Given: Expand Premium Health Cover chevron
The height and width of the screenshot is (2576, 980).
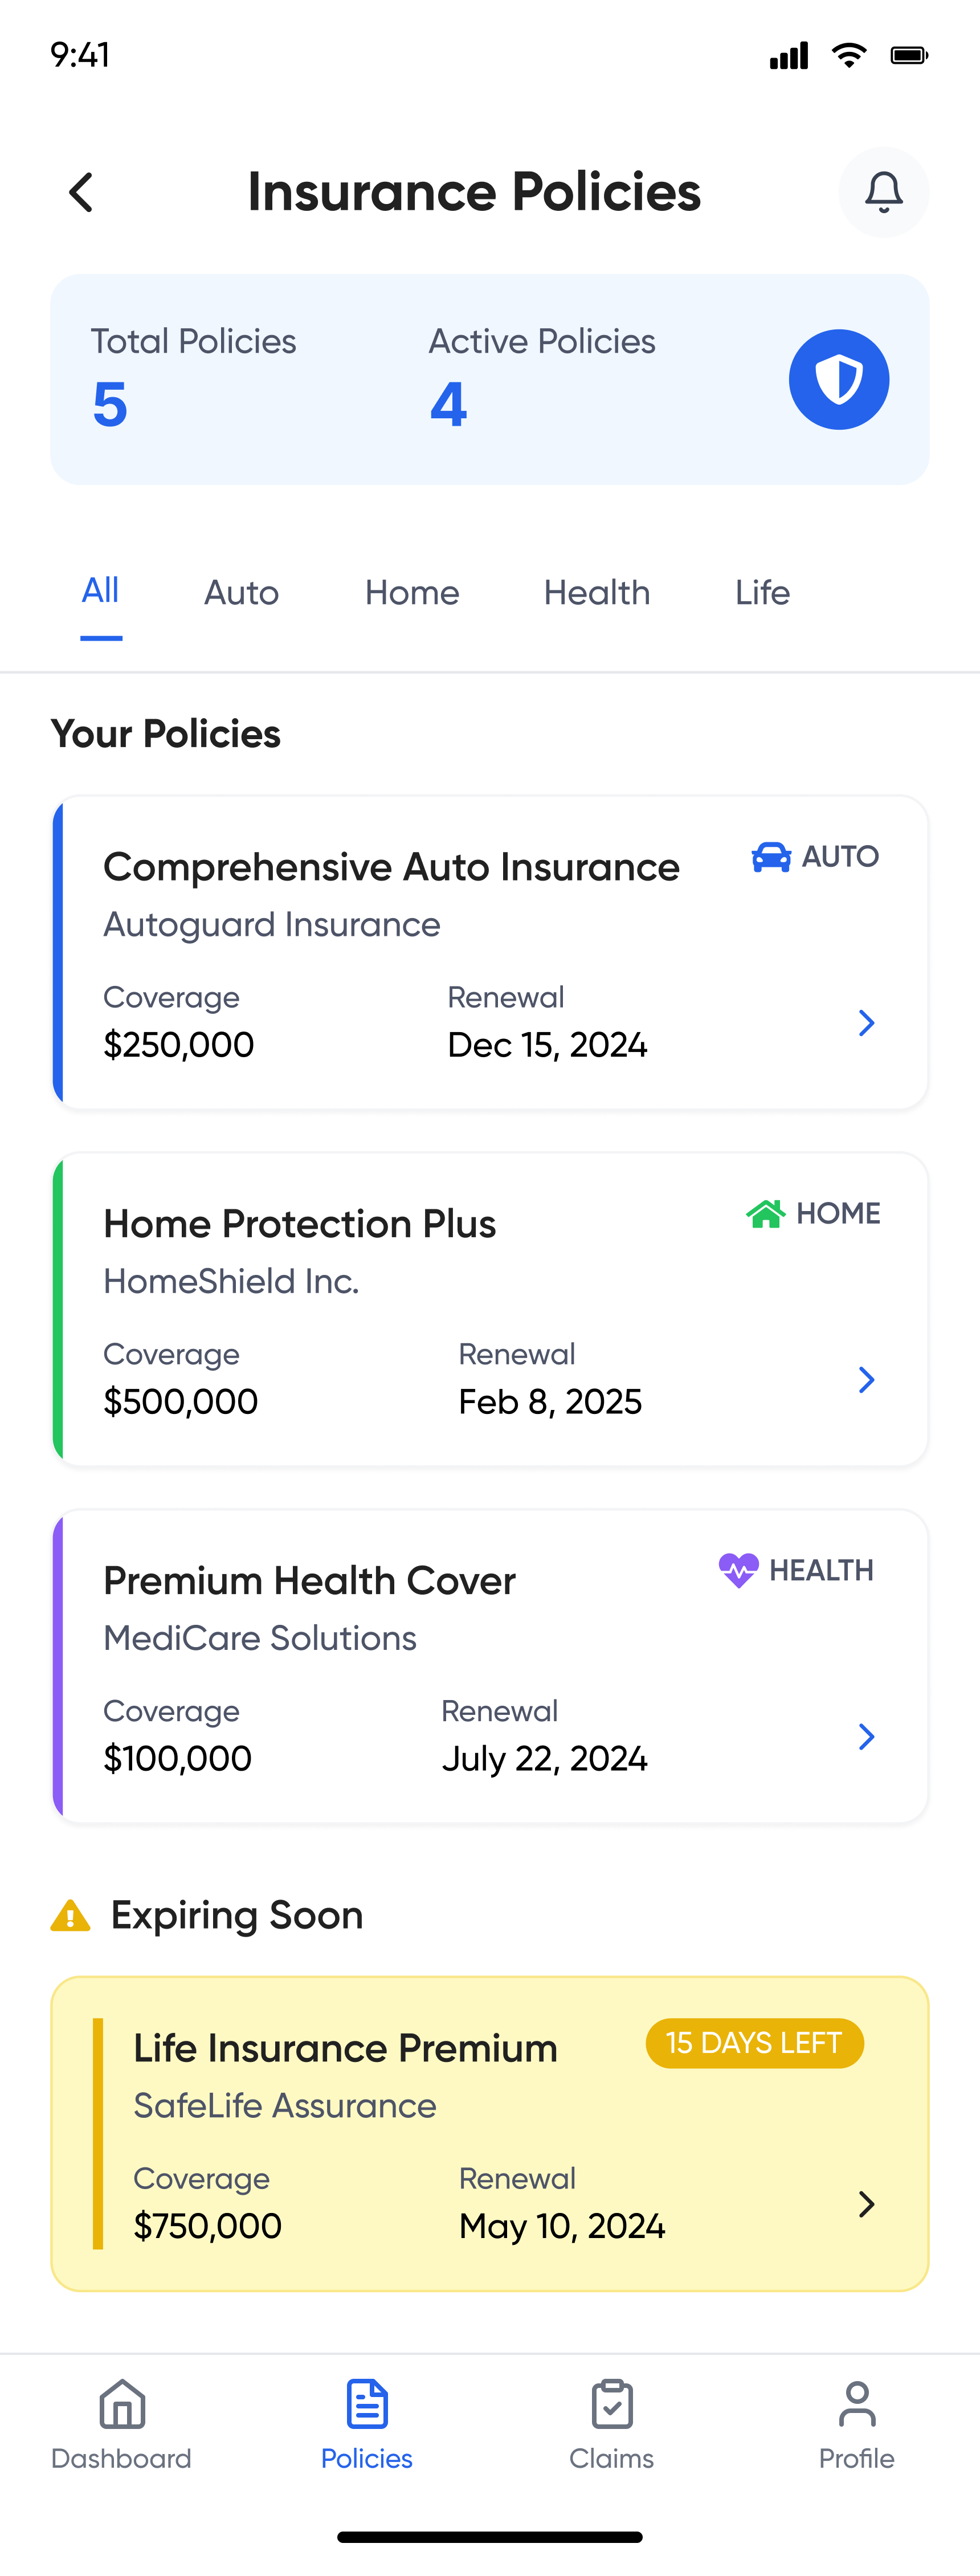Looking at the screenshot, I should [866, 1737].
